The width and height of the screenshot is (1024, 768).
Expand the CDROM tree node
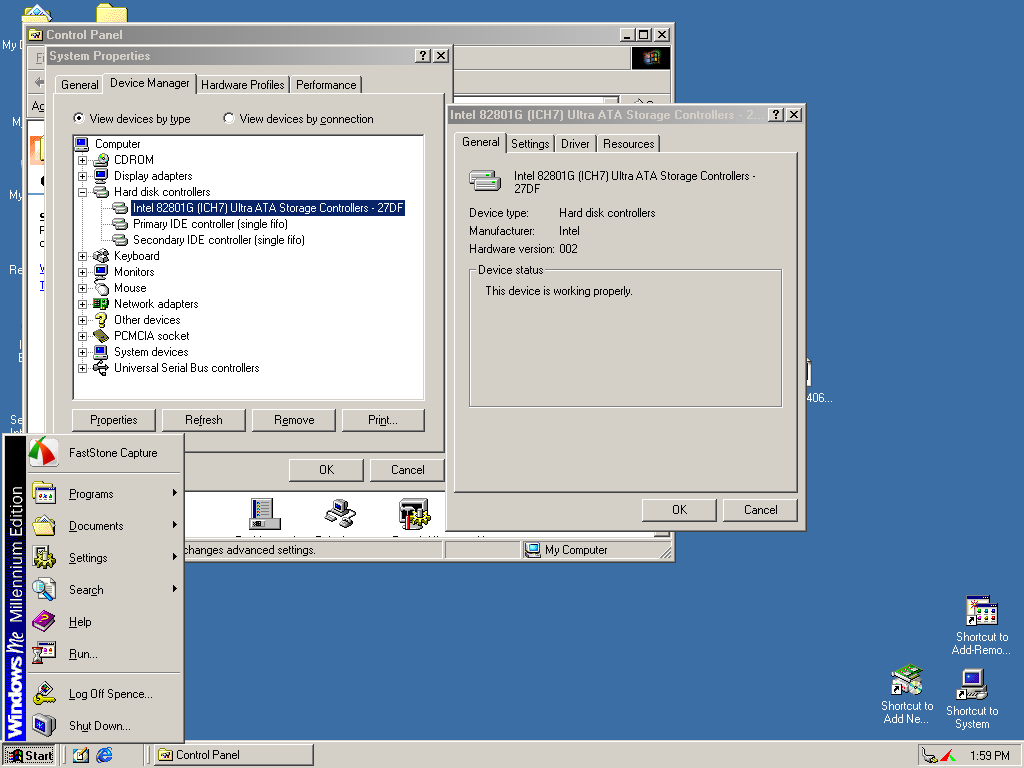pos(82,160)
